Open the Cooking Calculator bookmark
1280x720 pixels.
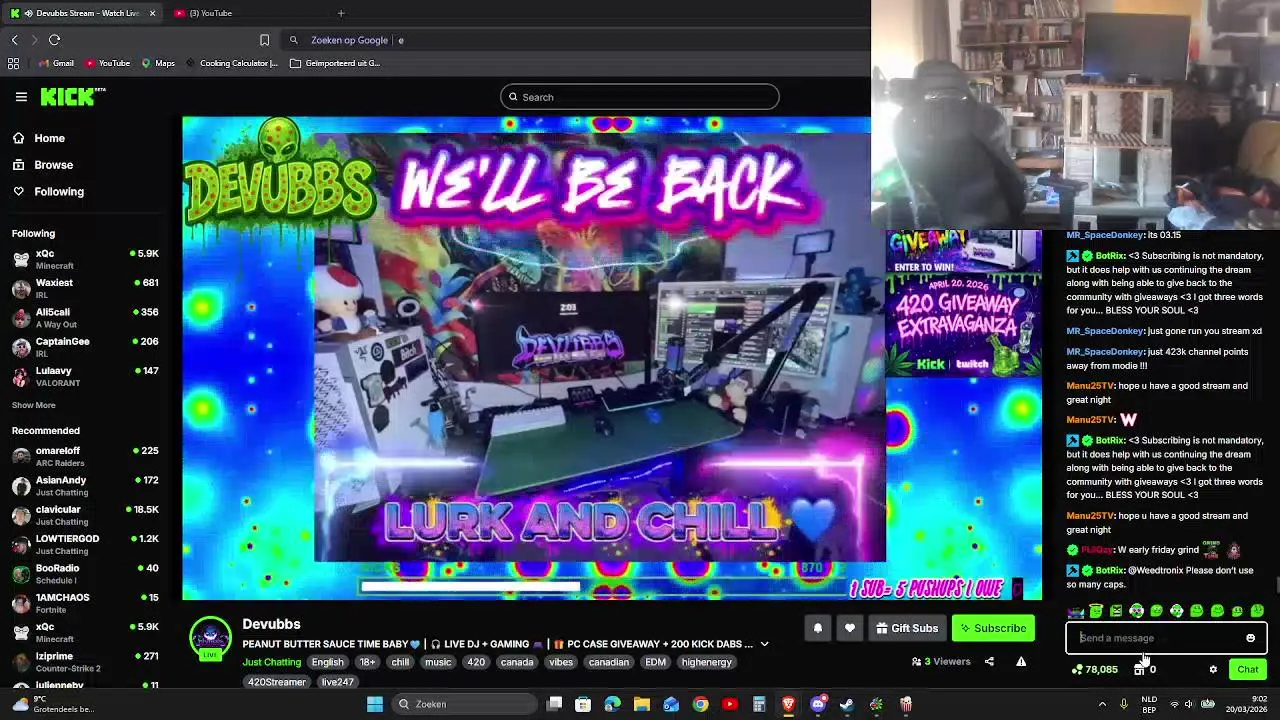(232, 63)
